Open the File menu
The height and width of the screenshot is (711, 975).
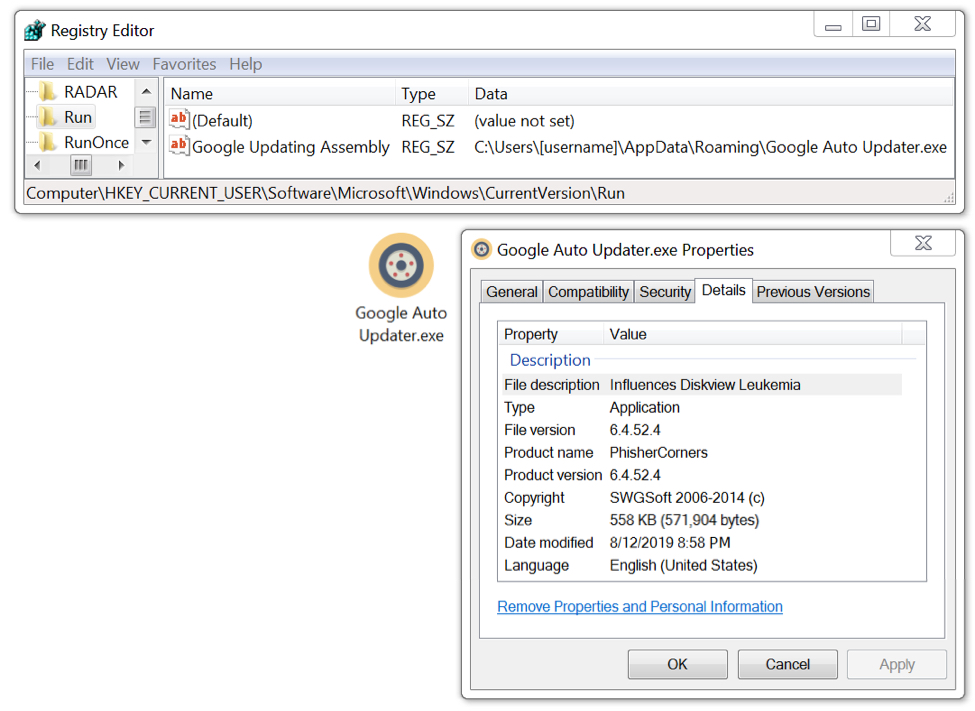pos(42,64)
